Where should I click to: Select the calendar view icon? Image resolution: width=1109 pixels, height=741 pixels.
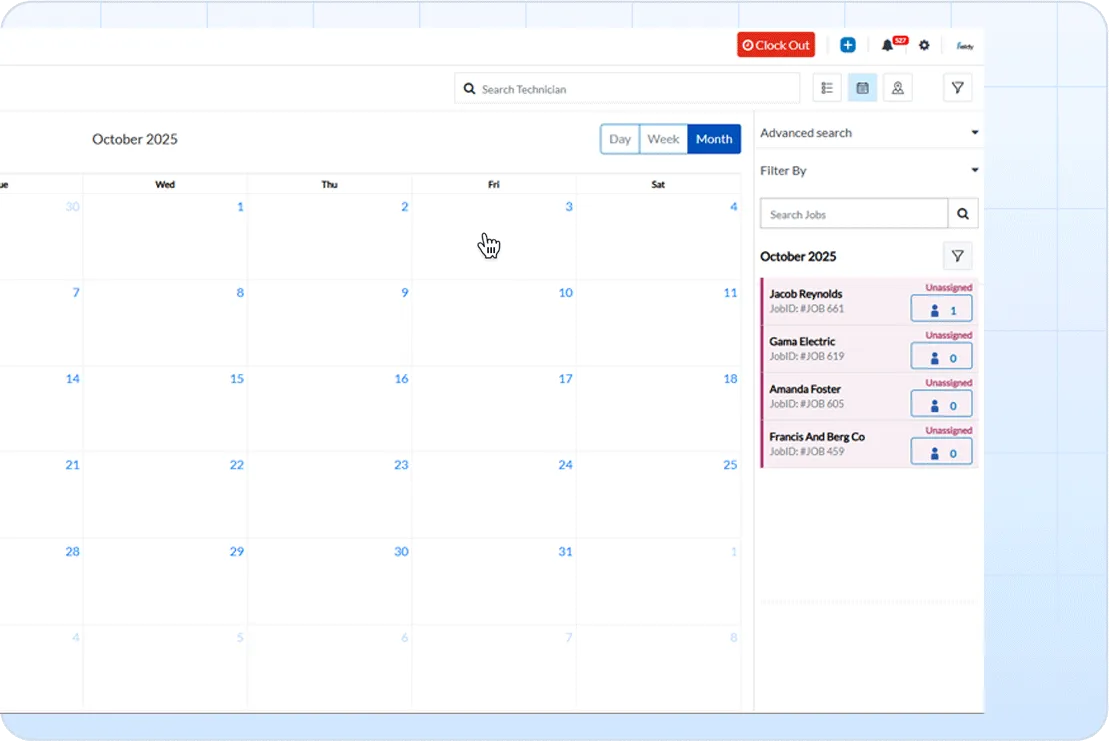coord(862,88)
